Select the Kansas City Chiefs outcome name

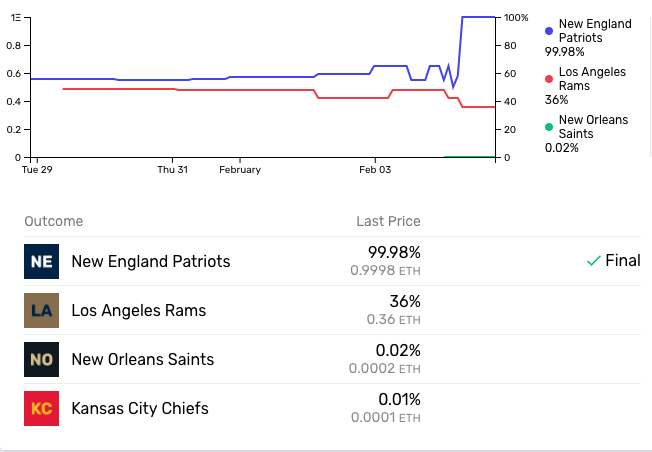click(140, 408)
